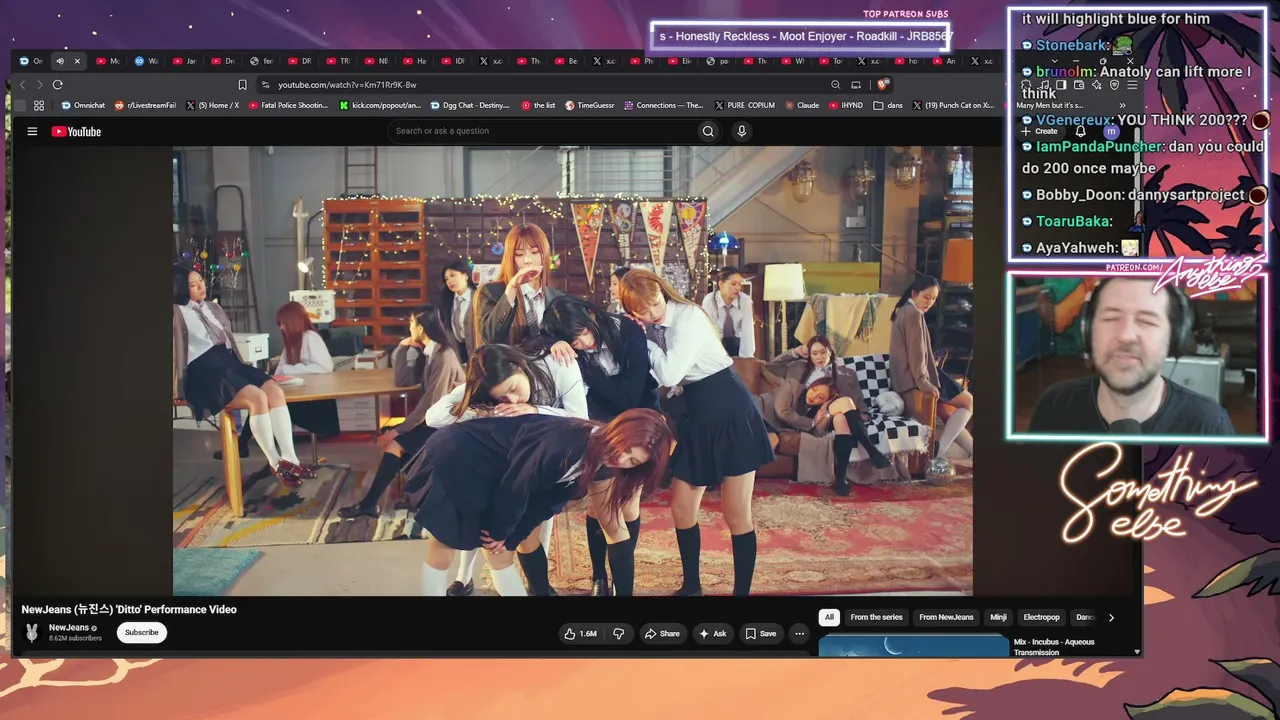
Task: Expand the 'dans' bookmarks folder
Action: coord(888,105)
